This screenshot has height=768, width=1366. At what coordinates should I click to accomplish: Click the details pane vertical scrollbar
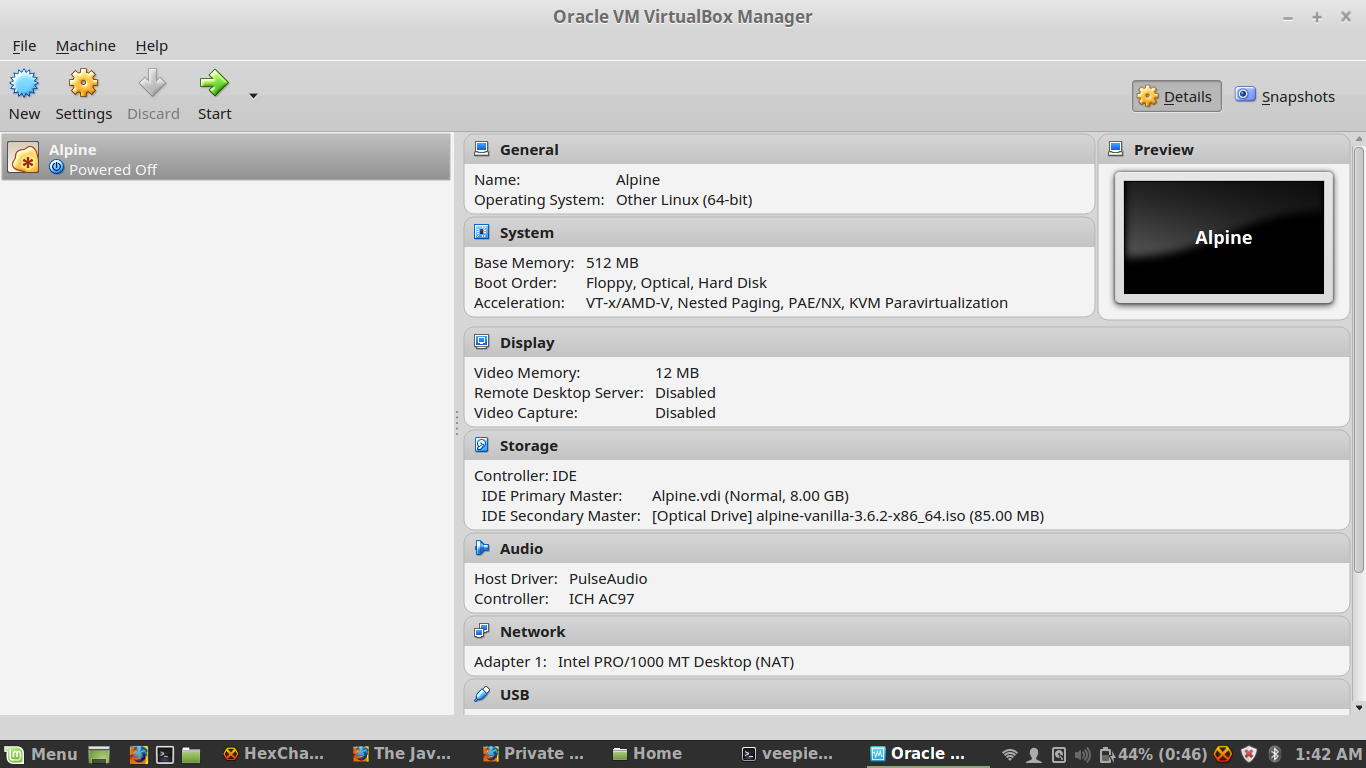pyautogui.click(x=1358, y=360)
